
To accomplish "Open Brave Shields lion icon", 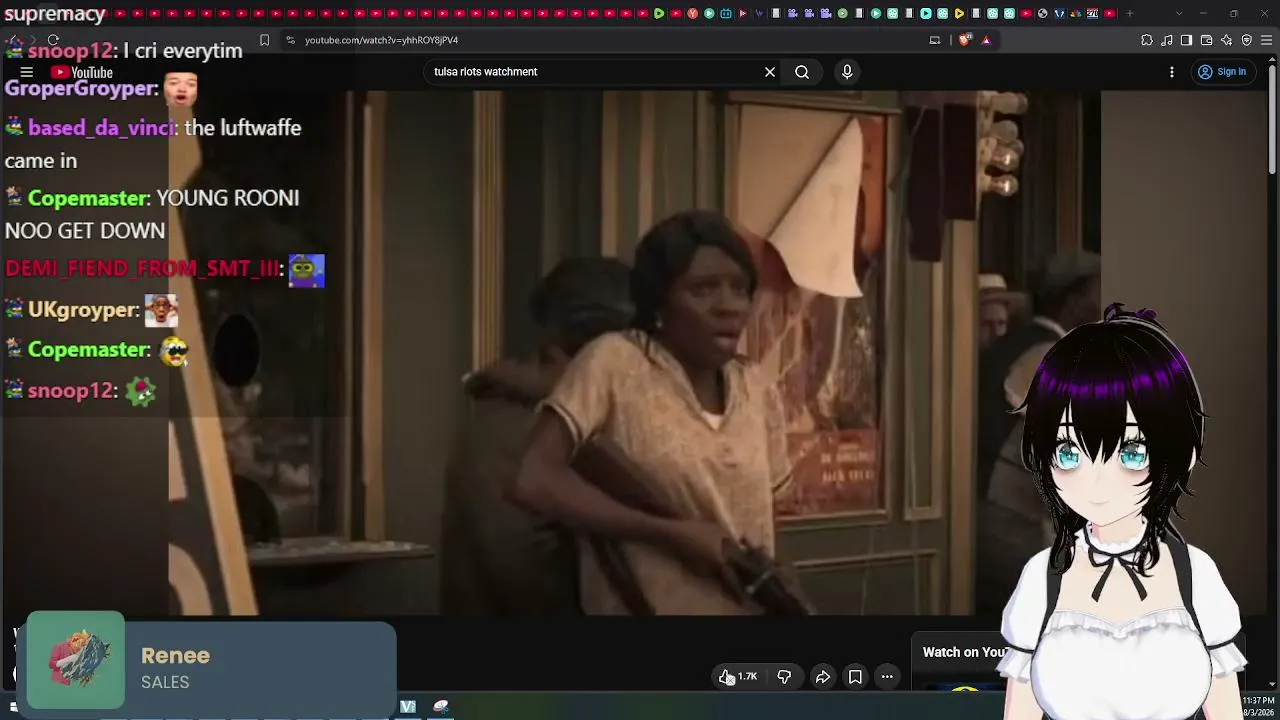I will tap(964, 40).
